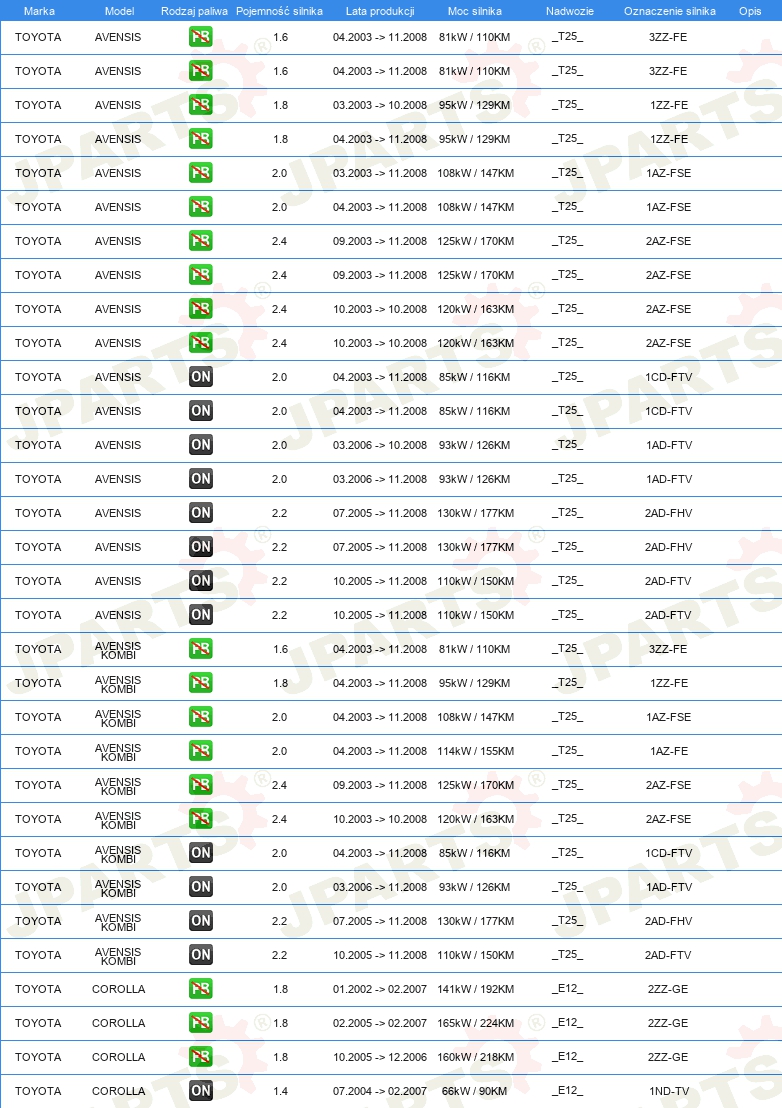Click 1CD-FTV engine code in Avensis Kombi row
The height and width of the screenshot is (1108, 782).
(x=668, y=853)
